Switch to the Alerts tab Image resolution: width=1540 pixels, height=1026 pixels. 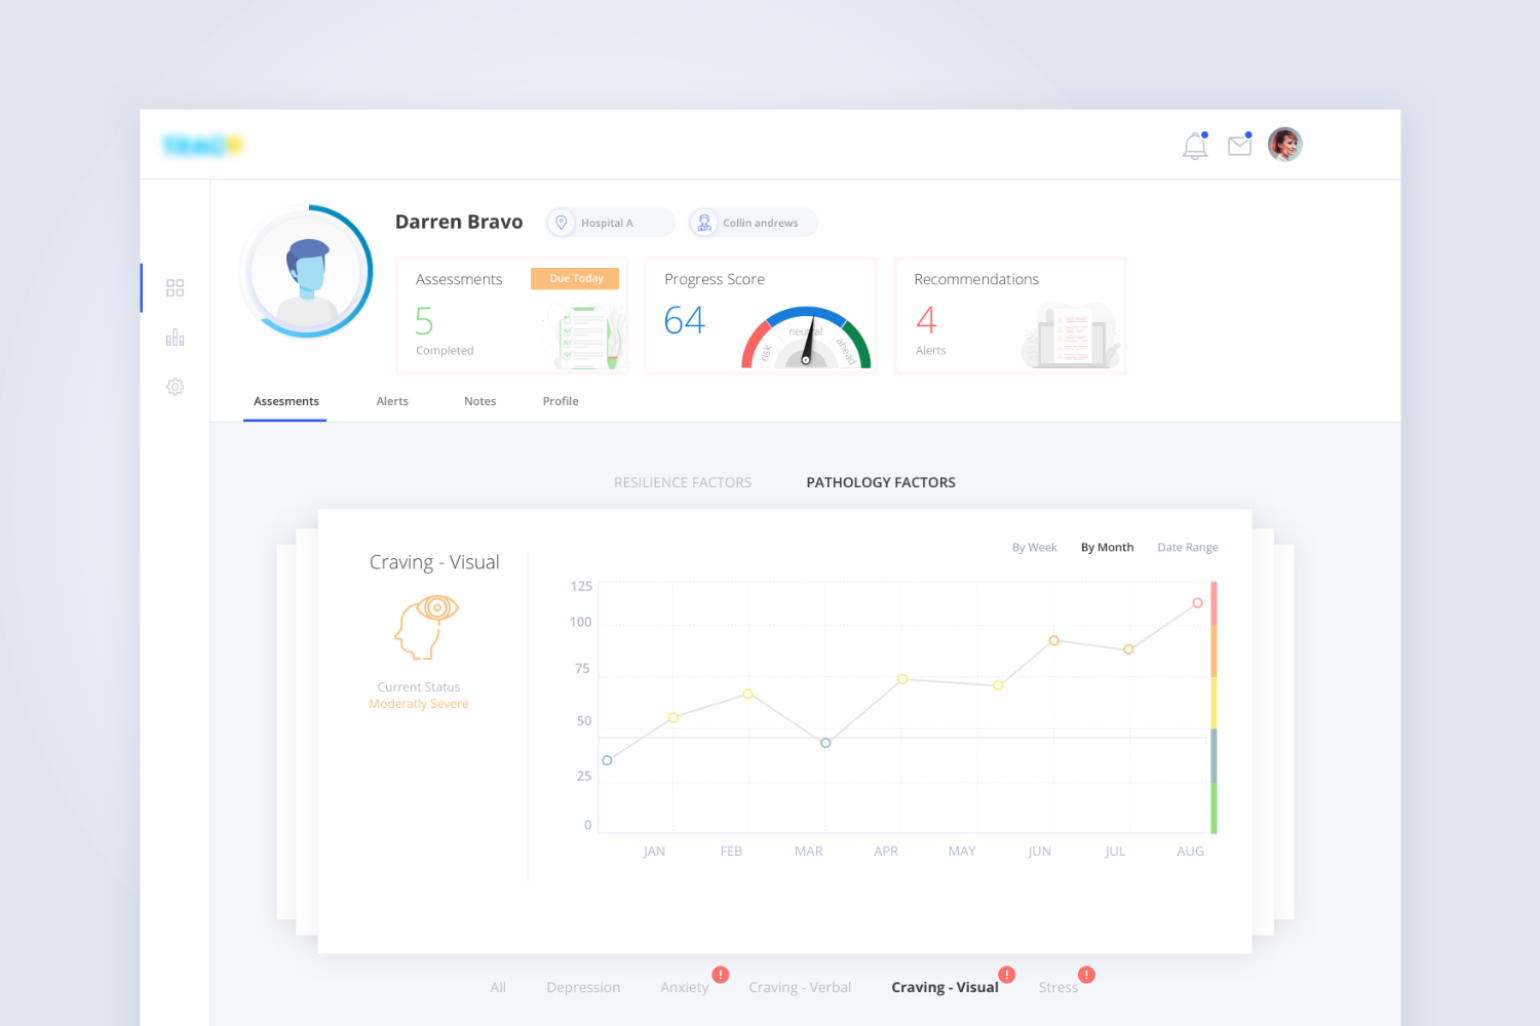392,401
